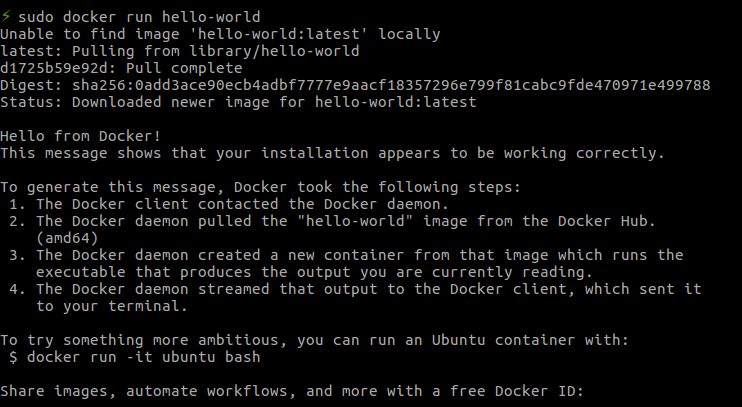Click the 'Hello from Docker!' line
The height and width of the screenshot is (407, 742).
(x=80, y=136)
